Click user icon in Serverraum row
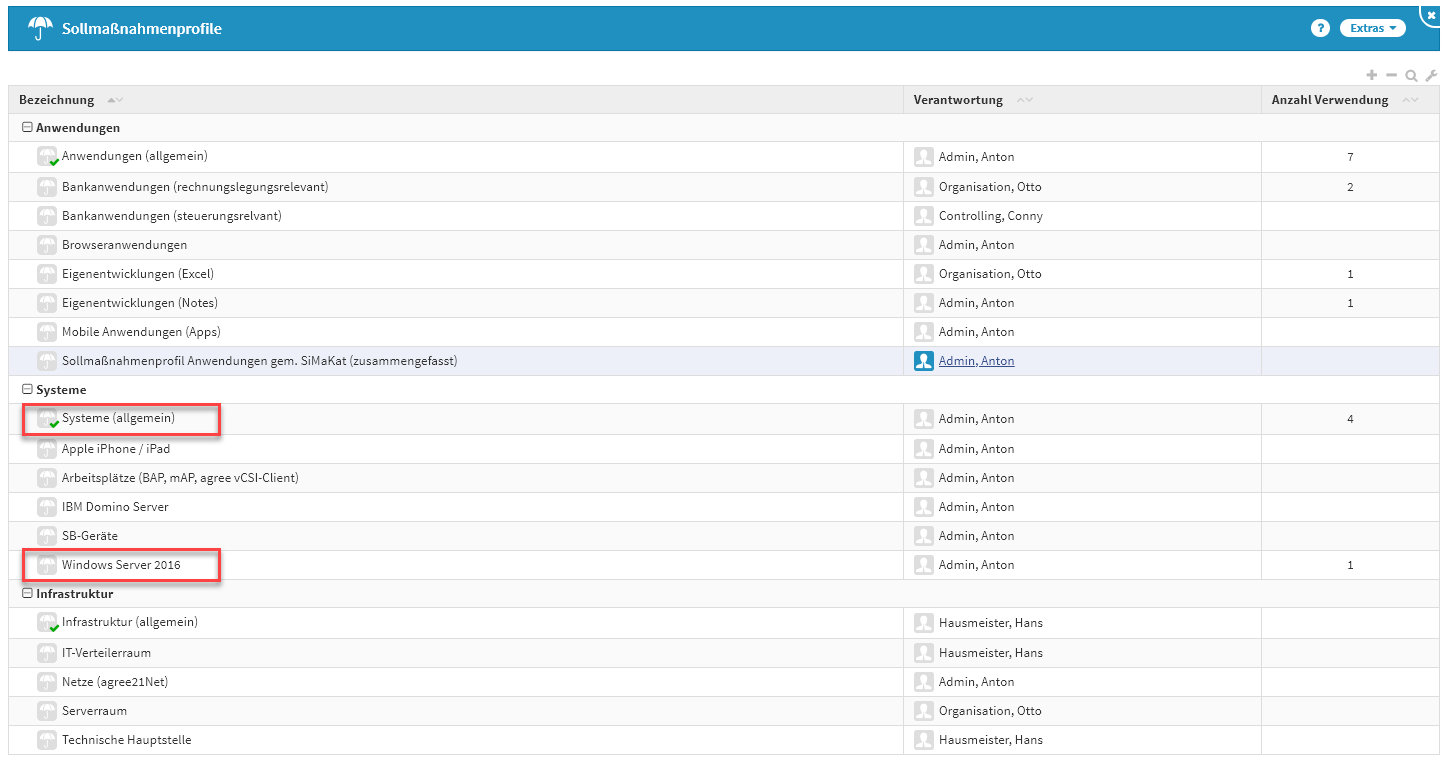 pyautogui.click(x=924, y=711)
